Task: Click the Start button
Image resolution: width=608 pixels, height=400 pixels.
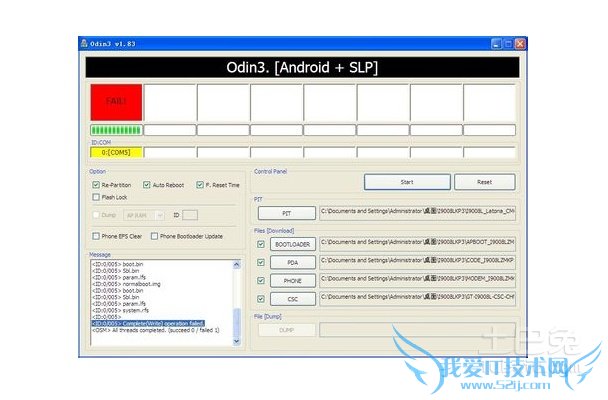Action: click(407, 182)
